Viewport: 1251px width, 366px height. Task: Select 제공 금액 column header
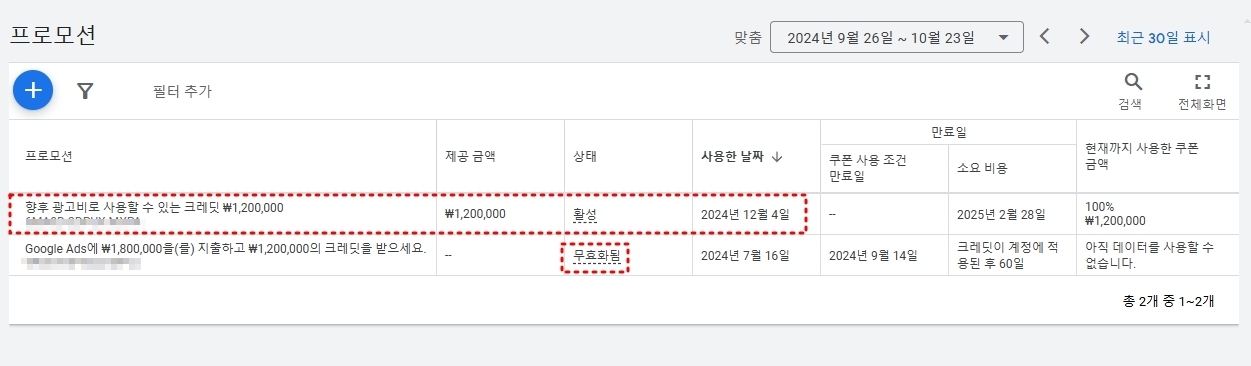click(470, 157)
